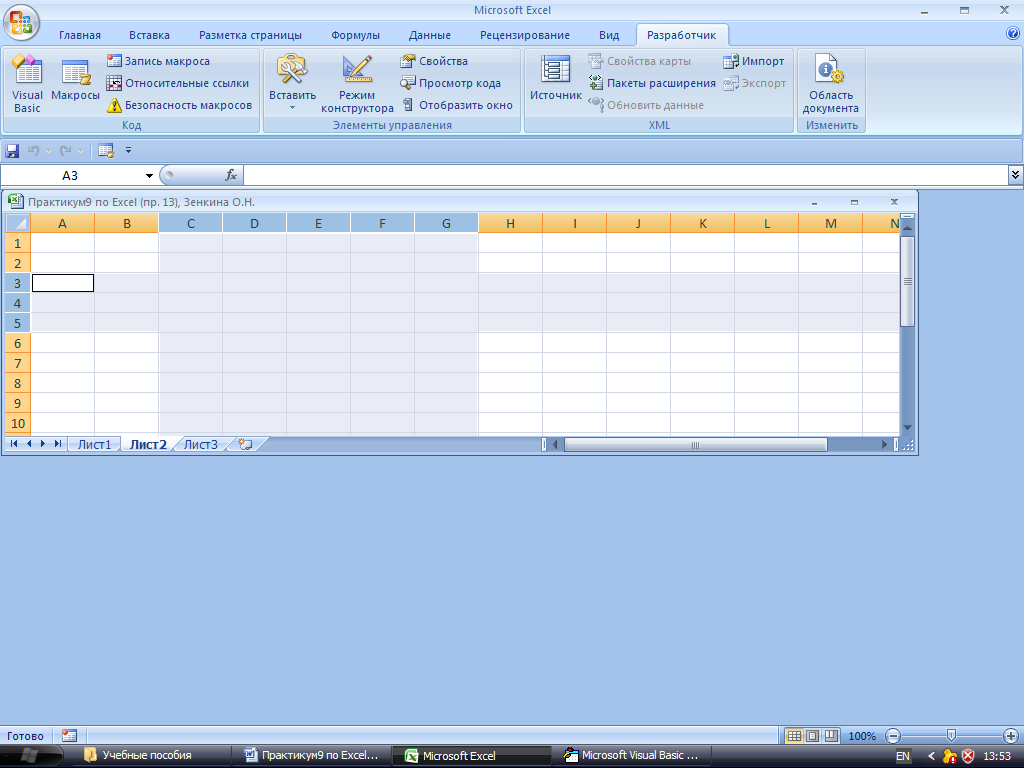The width and height of the screenshot is (1024, 768).
Task: Select the Лист1 sheet tab
Action: 94,445
